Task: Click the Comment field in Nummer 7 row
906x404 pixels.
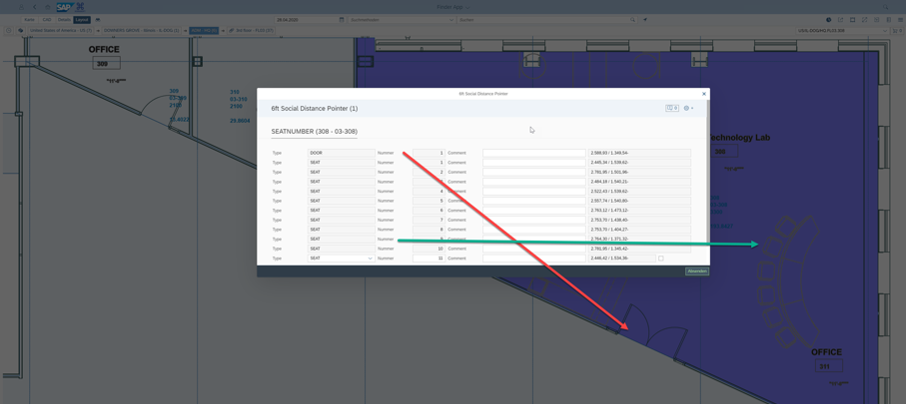Action: (x=534, y=220)
